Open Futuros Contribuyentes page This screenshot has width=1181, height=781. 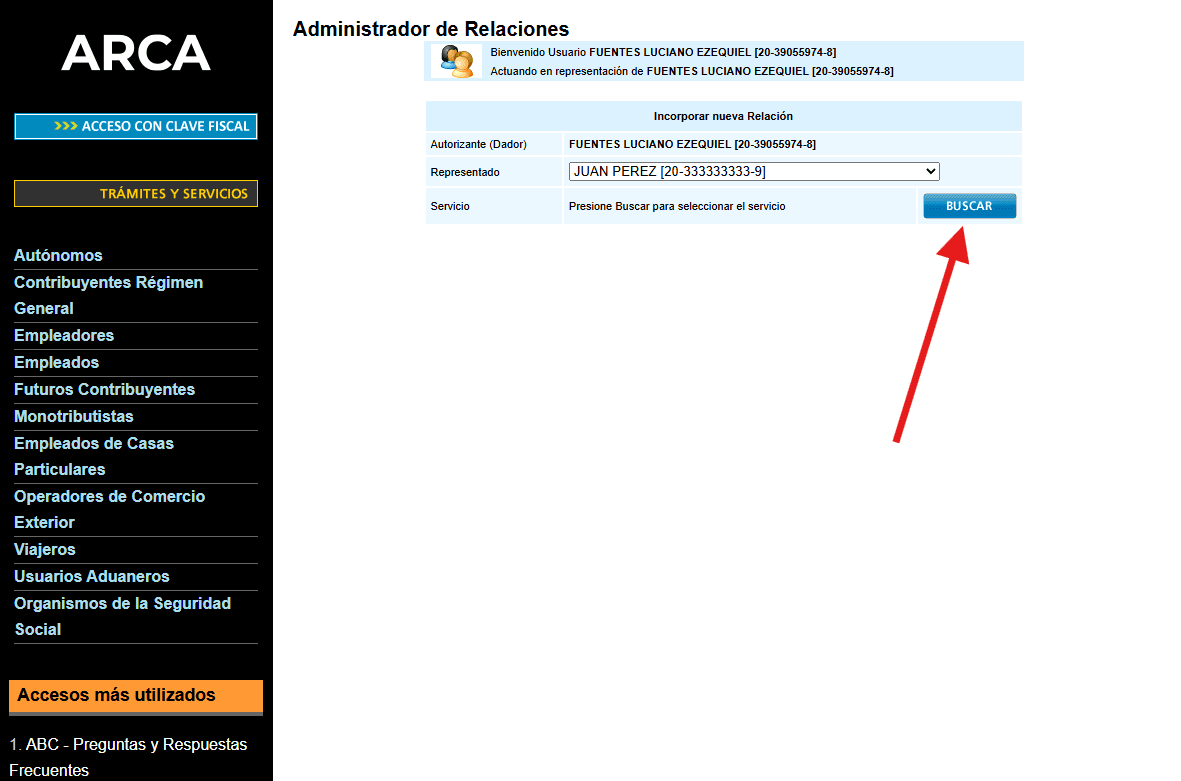point(104,390)
